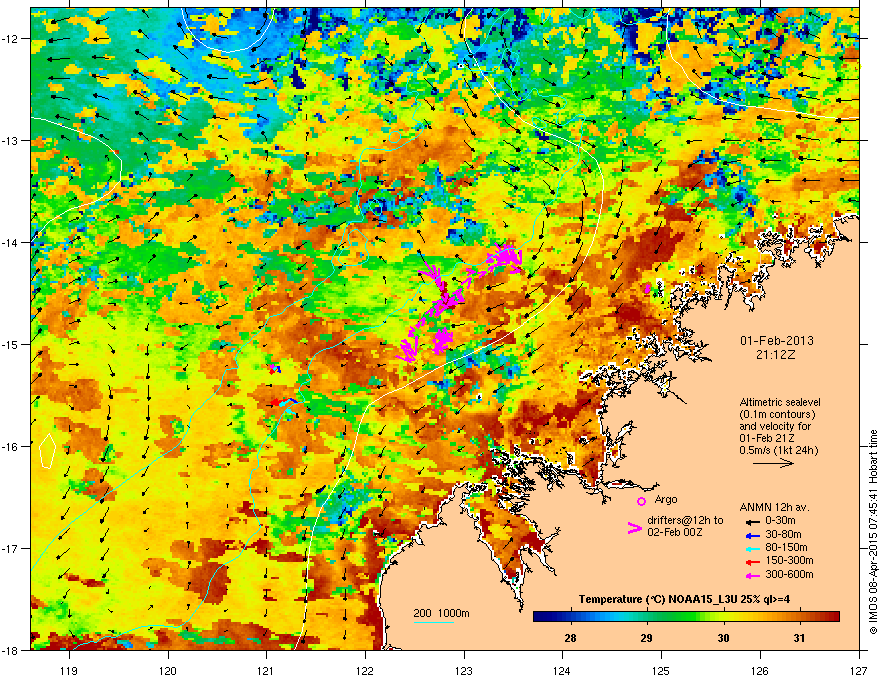The width and height of the screenshot is (880, 680).
Task: Click the Argo legend label
Action: (x=666, y=499)
